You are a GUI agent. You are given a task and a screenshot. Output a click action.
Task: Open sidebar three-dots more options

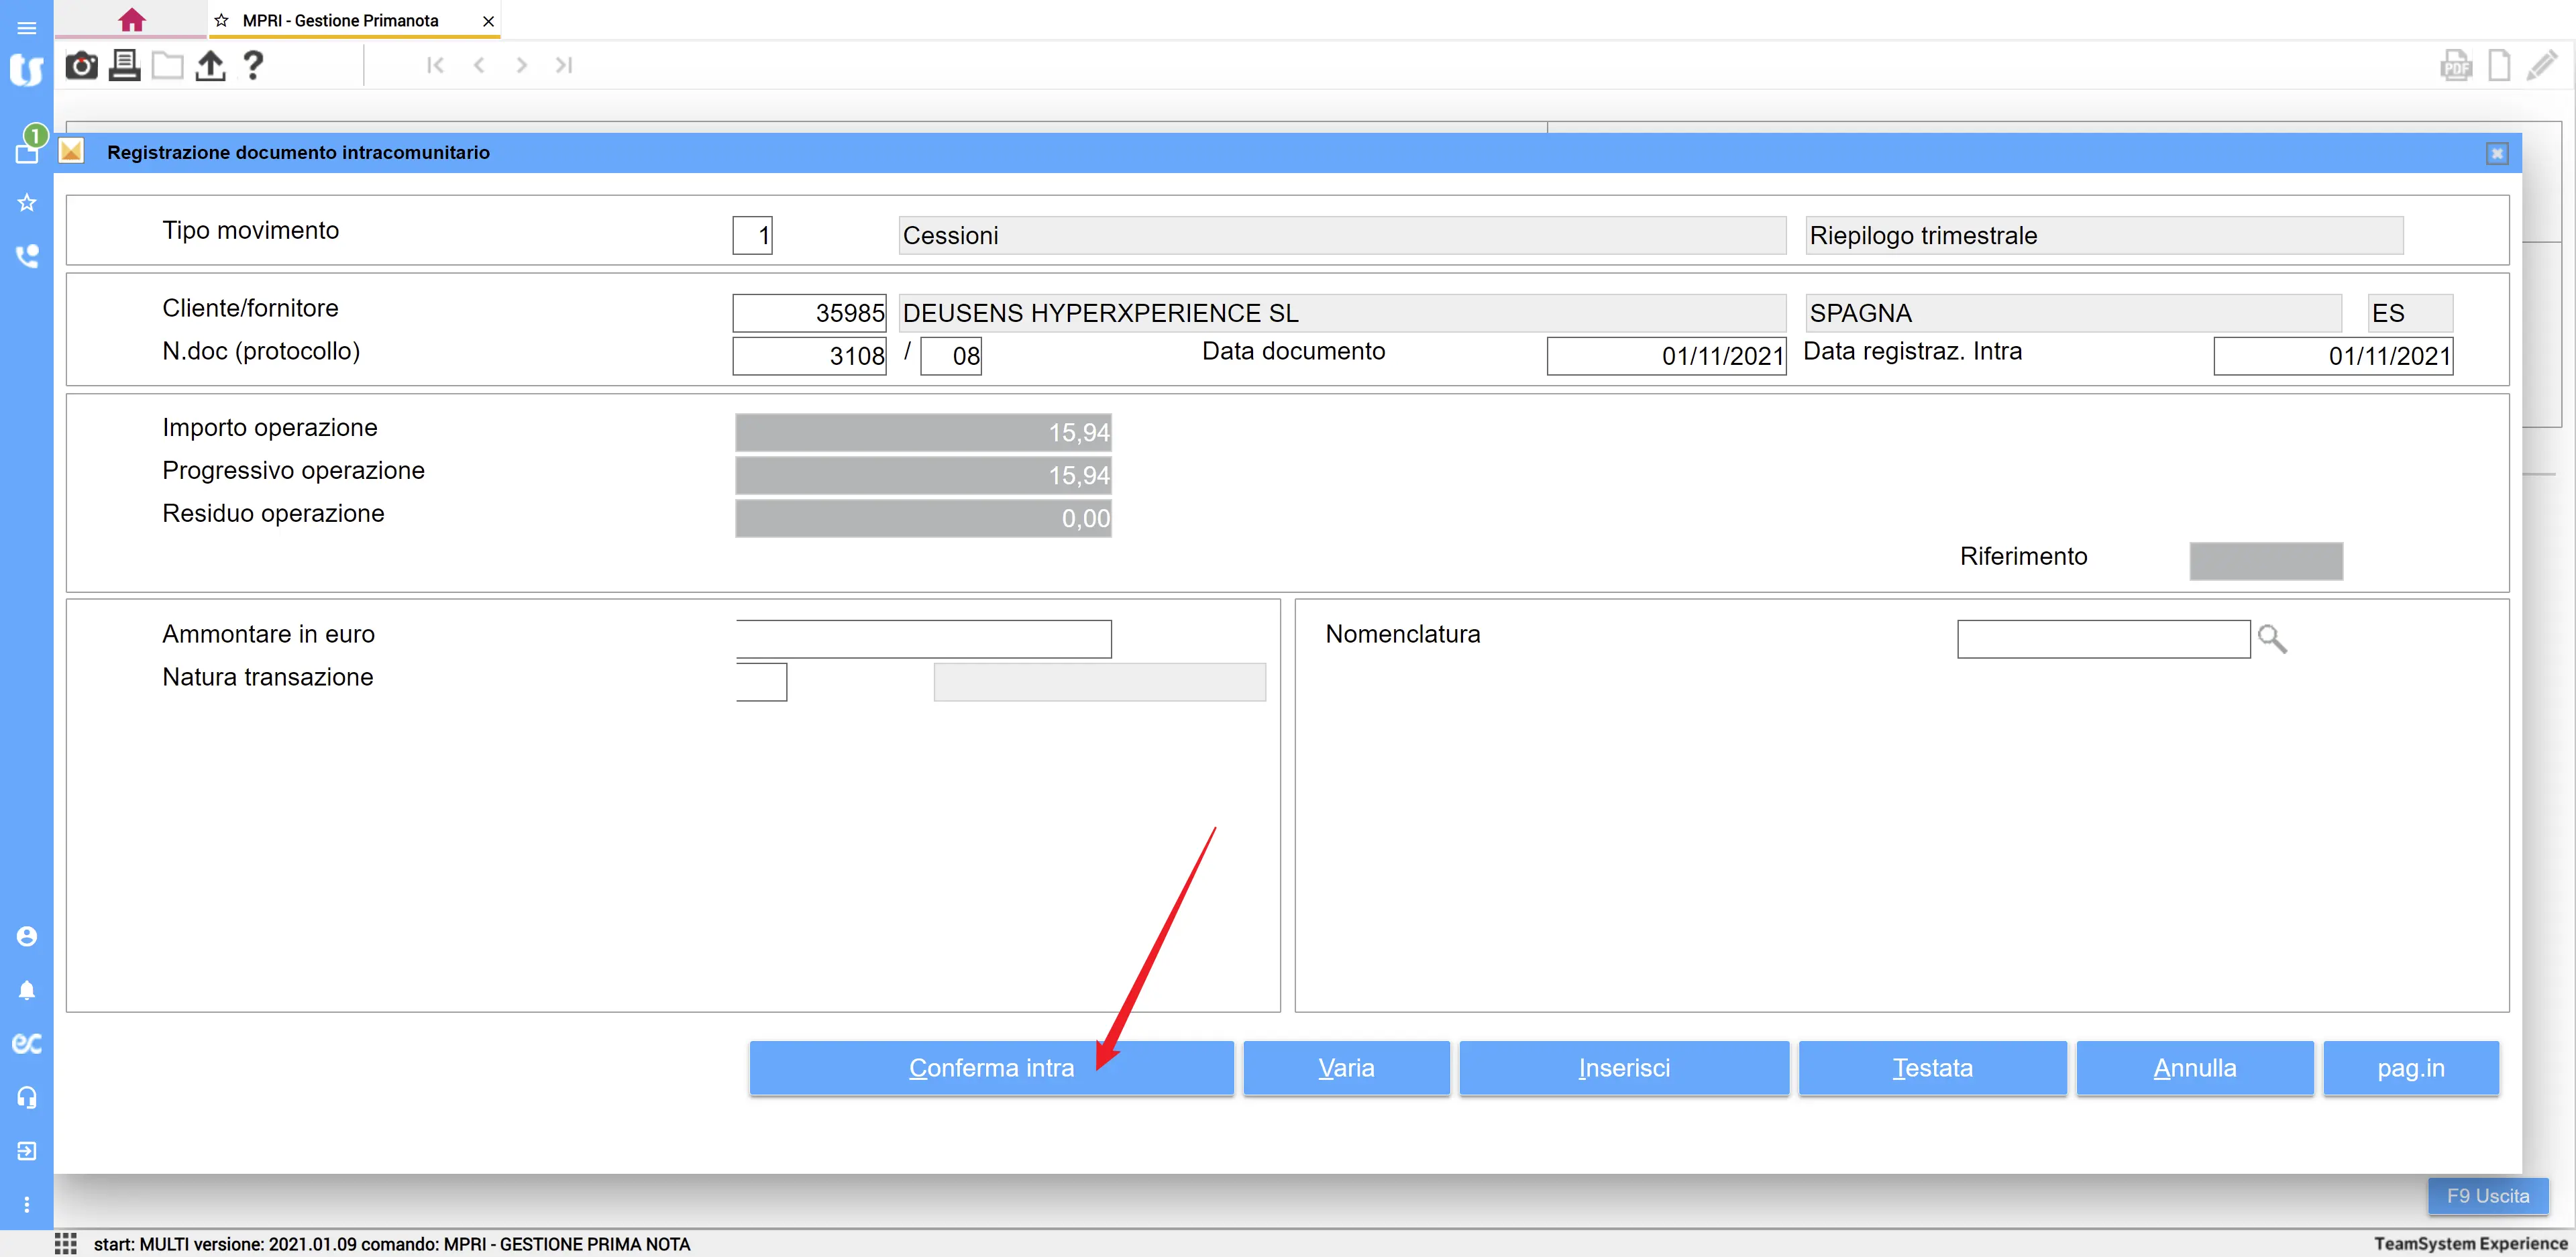27,1205
